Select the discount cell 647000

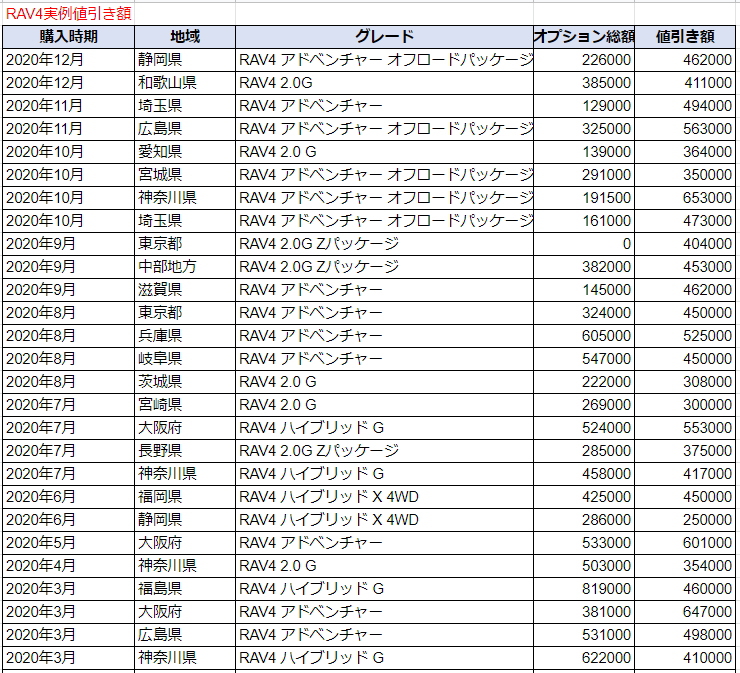click(685, 612)
